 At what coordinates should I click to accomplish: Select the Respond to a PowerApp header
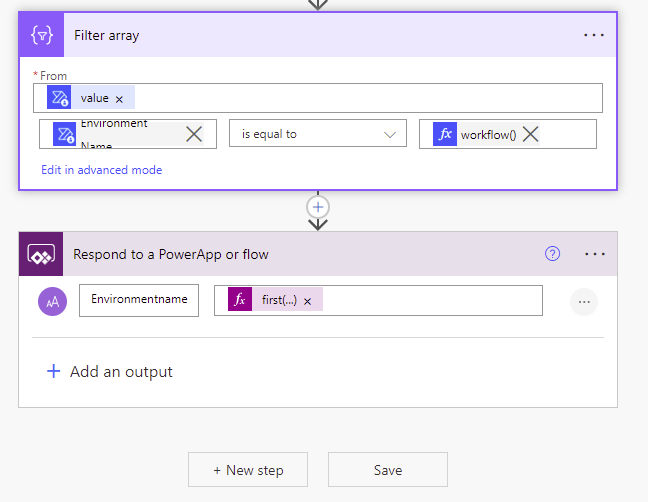pos(318,254)
